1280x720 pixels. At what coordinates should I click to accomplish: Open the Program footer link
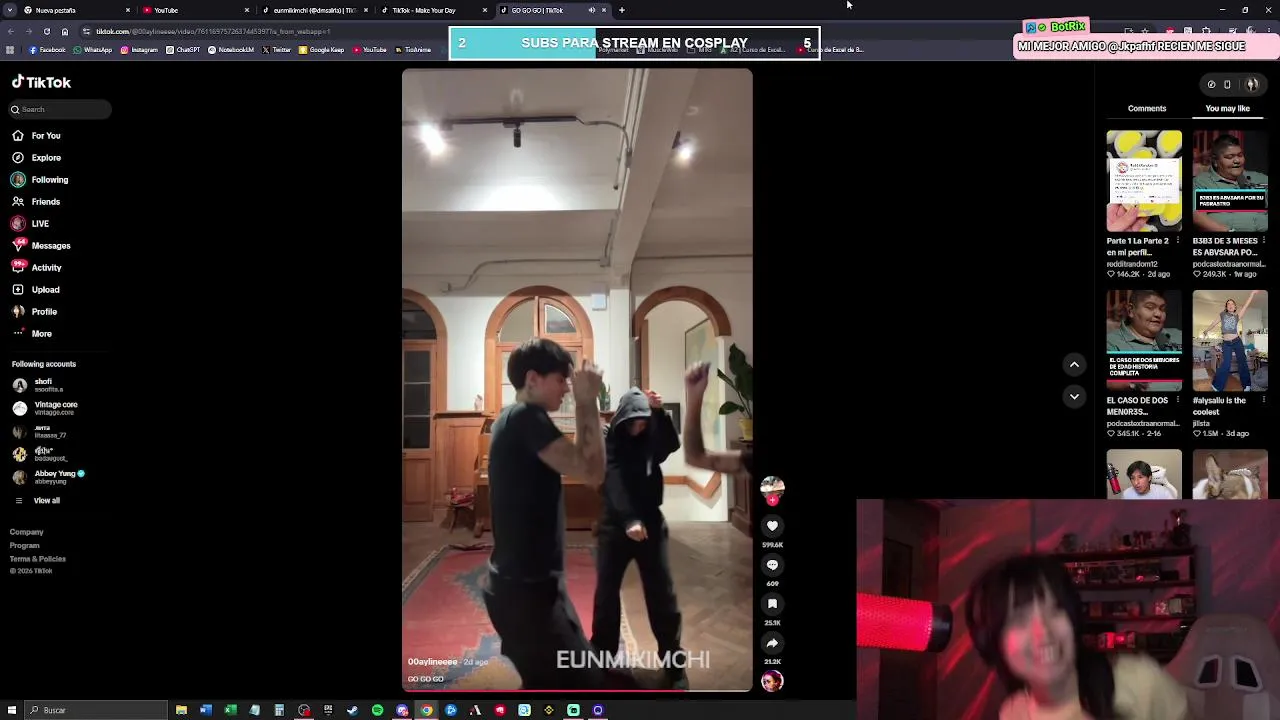point(25,546)
